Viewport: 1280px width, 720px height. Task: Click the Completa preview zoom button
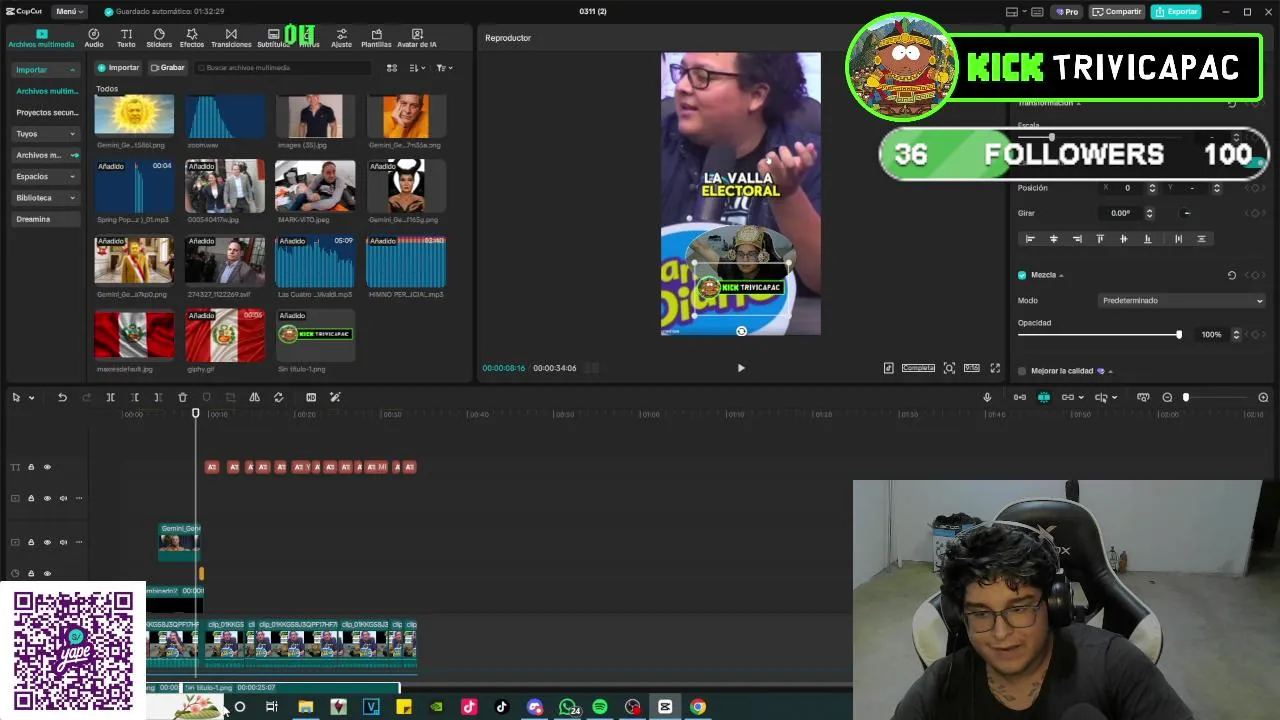(x=918, y=368)
